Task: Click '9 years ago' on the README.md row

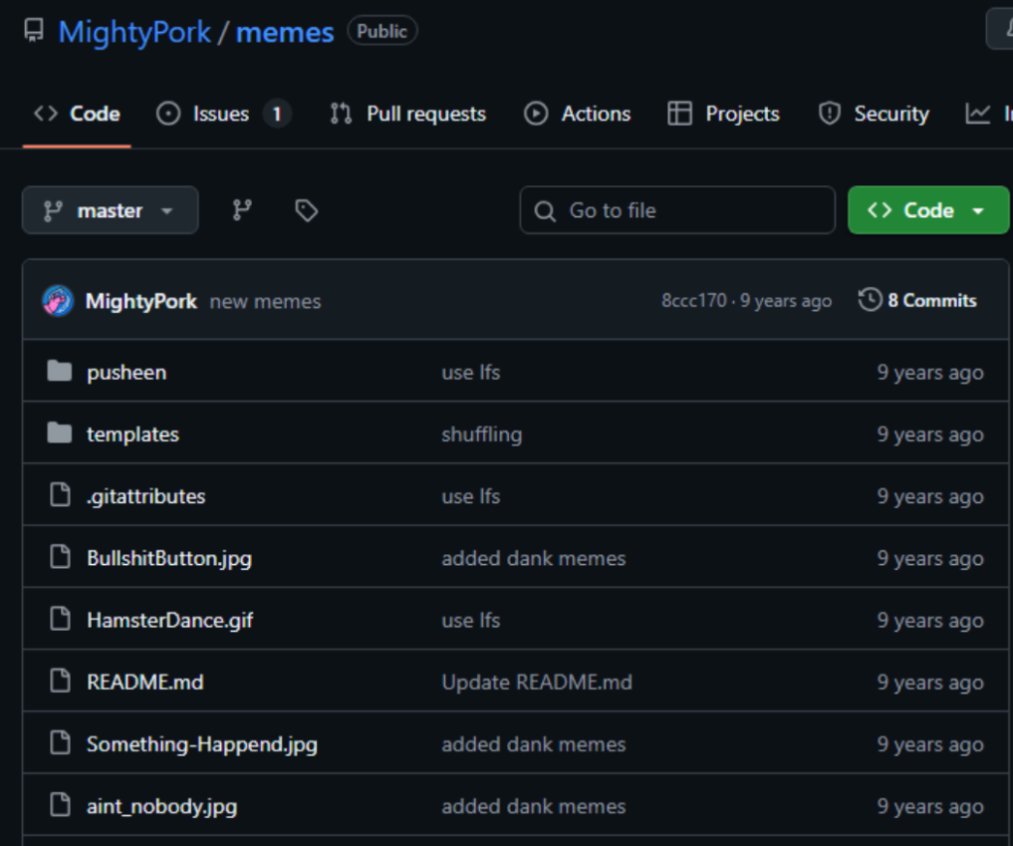Action: (x=930, y=682)
